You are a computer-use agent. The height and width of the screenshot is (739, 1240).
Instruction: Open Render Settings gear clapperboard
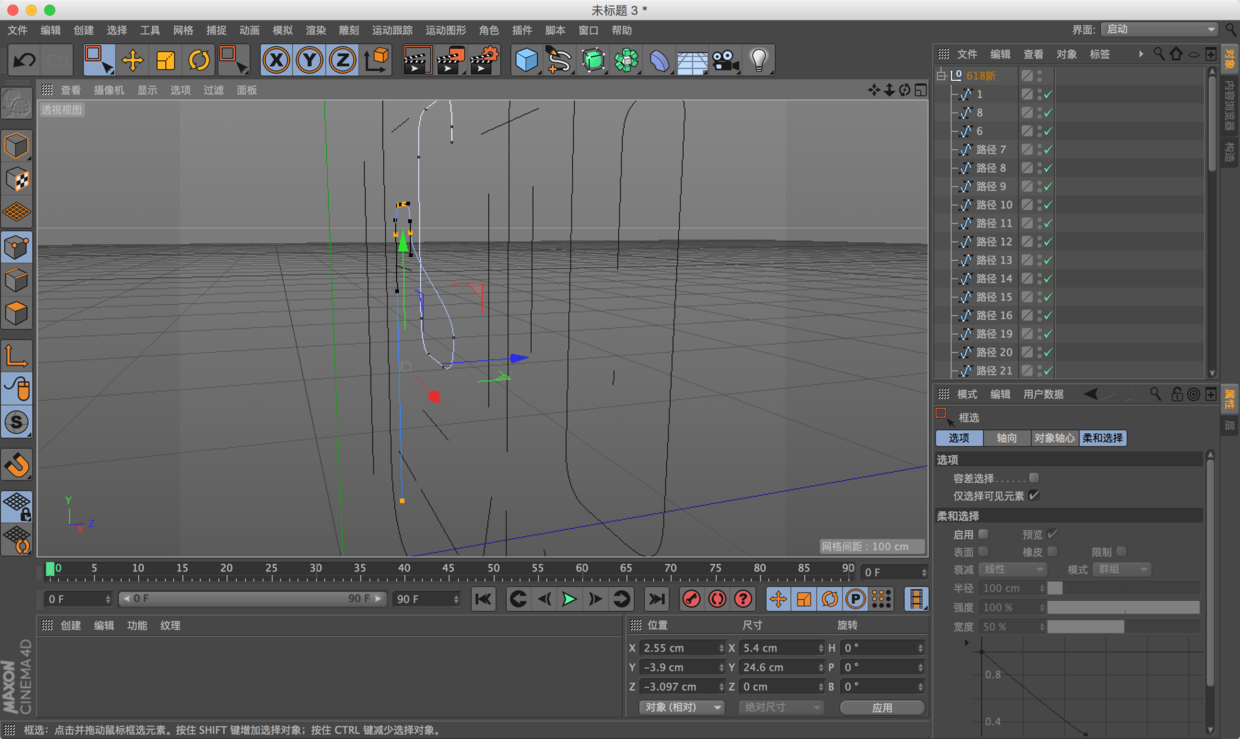(x=484, y=61)
